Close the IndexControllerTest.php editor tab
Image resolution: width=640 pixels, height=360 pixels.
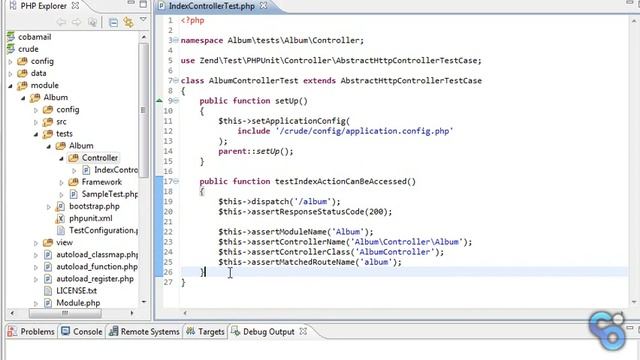point(264,6)
